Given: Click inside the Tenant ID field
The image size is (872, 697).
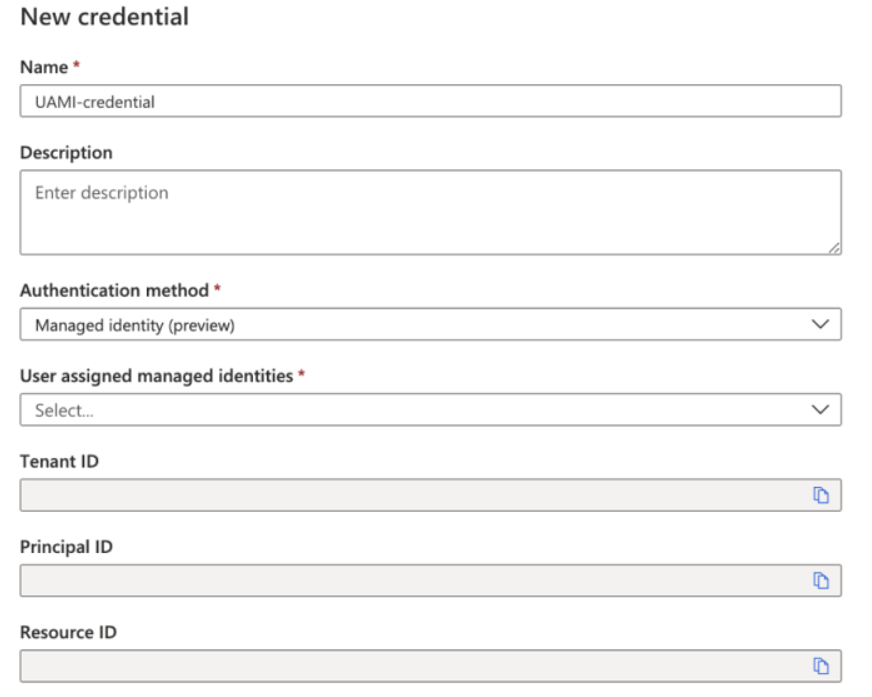Looking at the screenshot, I should pyautogui.click(x=410, y=495).
